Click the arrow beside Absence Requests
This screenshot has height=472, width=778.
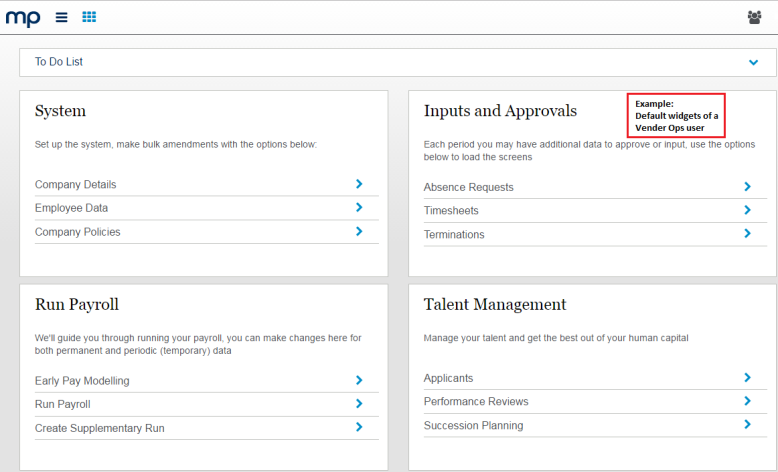coord(747,187)
